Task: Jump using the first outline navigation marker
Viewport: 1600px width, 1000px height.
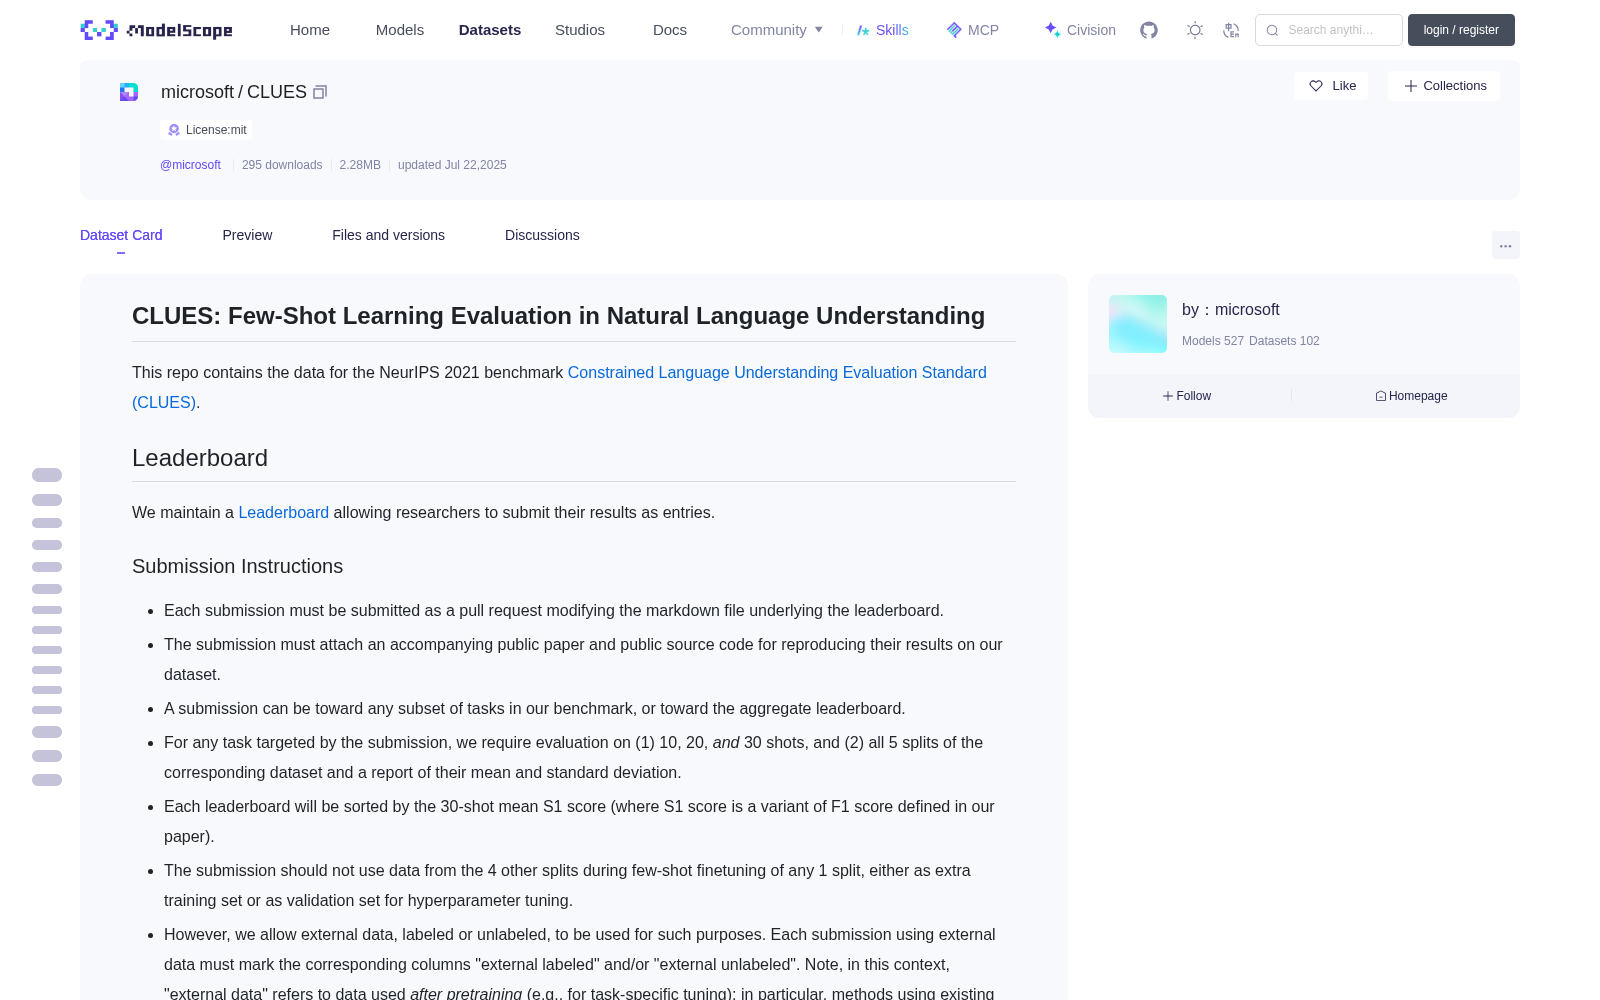Action: pyautogui.click(x=47, y=475)
